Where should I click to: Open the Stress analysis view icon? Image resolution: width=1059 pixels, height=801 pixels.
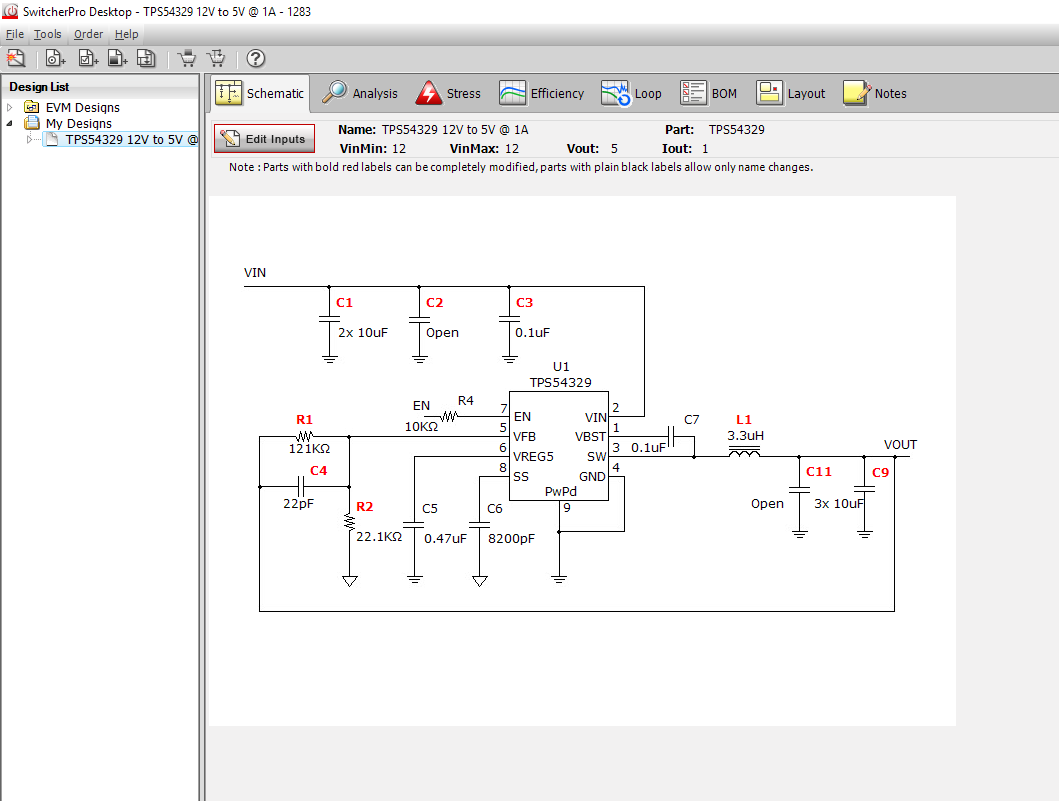(425, 92)
